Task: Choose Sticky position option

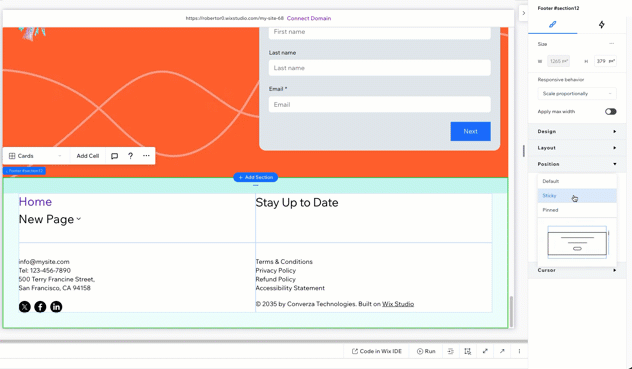Action: coord(577,196)
